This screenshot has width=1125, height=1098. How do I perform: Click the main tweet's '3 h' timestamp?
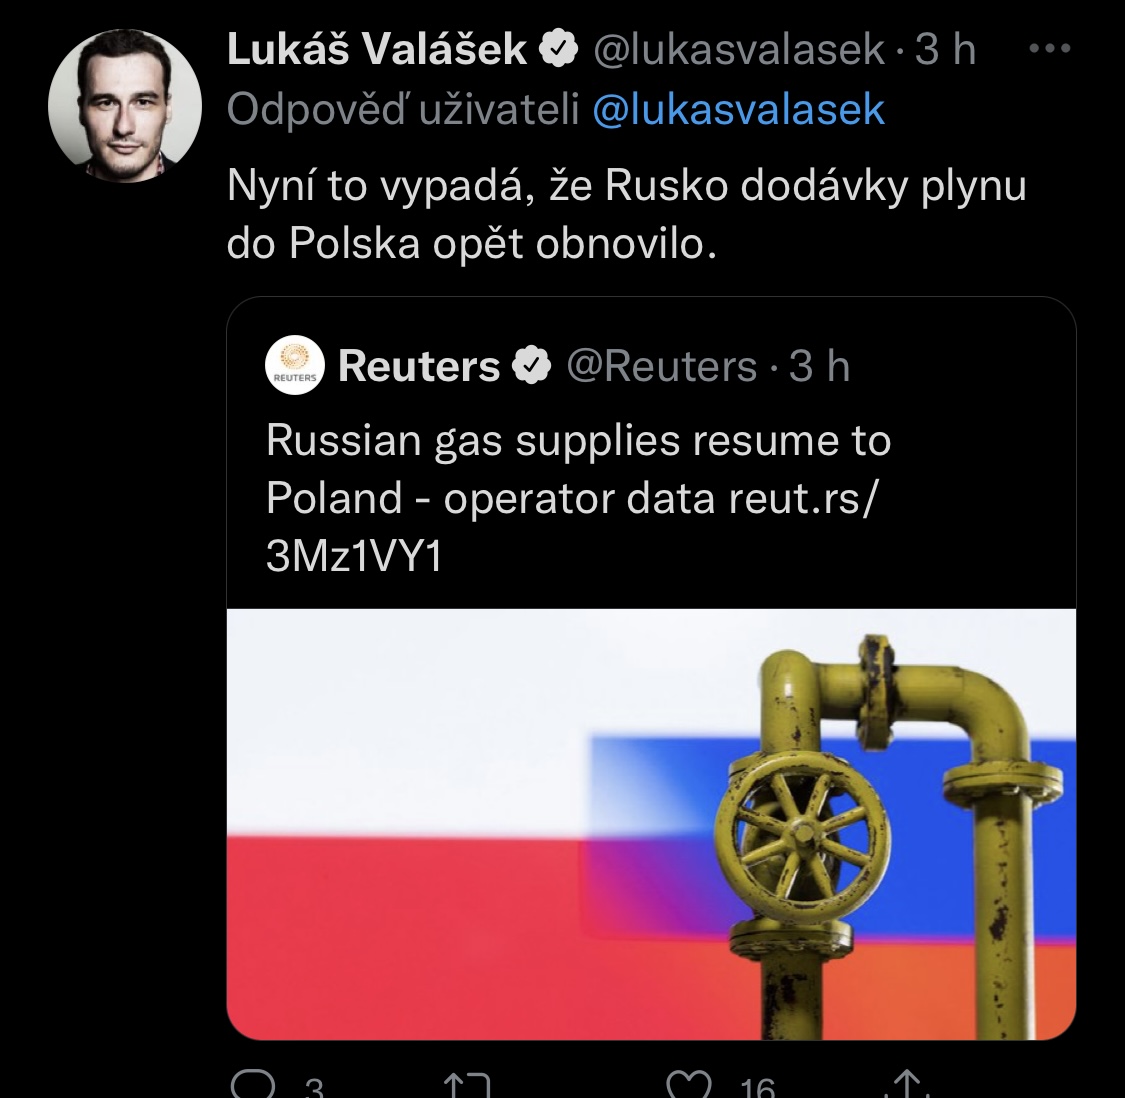click(x=945, y=49)
